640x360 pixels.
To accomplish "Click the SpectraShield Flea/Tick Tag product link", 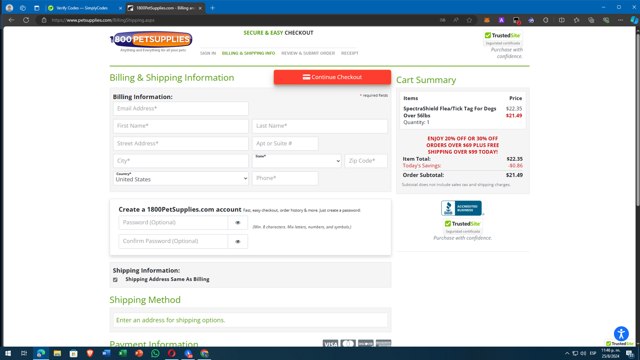I will (450, 112).
